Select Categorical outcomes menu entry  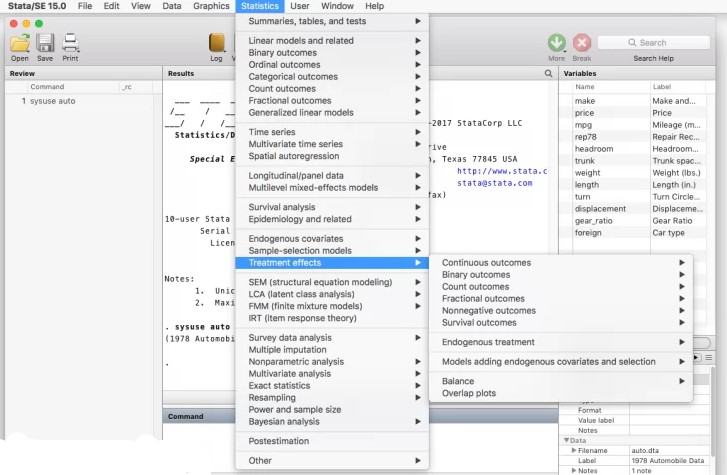pos(332,77)
